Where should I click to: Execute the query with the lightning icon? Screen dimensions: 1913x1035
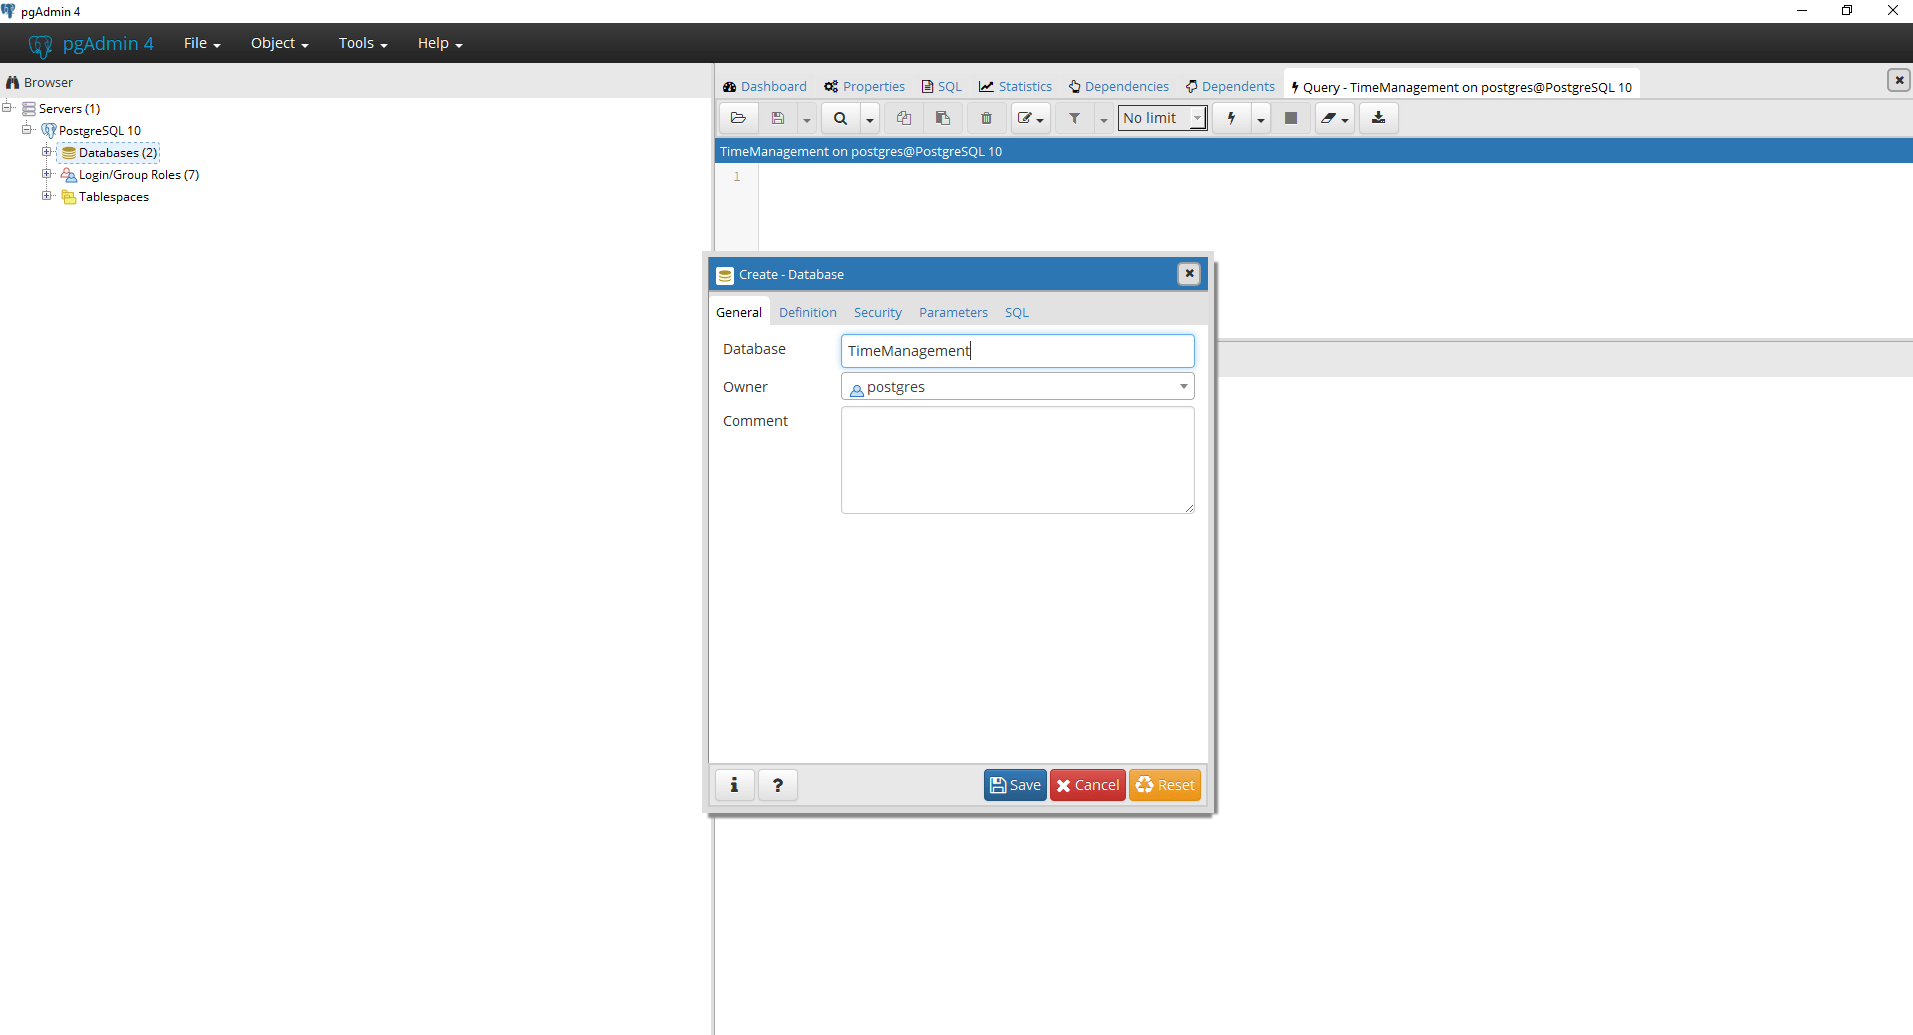click(1231, 118)
